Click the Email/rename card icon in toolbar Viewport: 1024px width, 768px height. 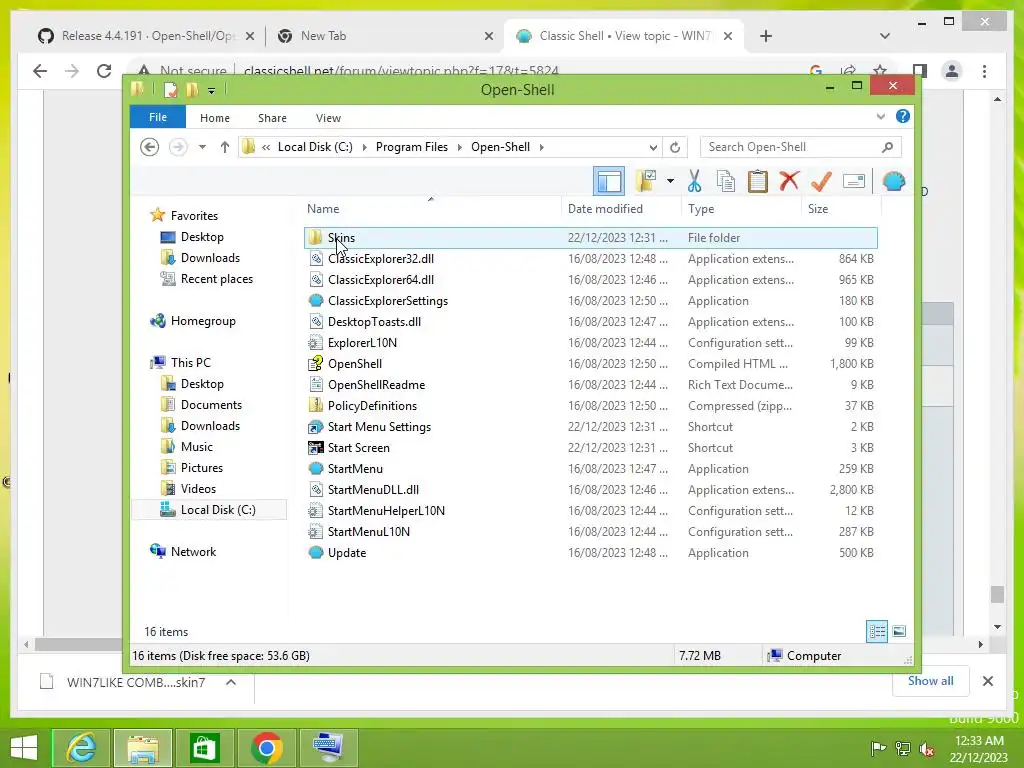tap(854, 181)
